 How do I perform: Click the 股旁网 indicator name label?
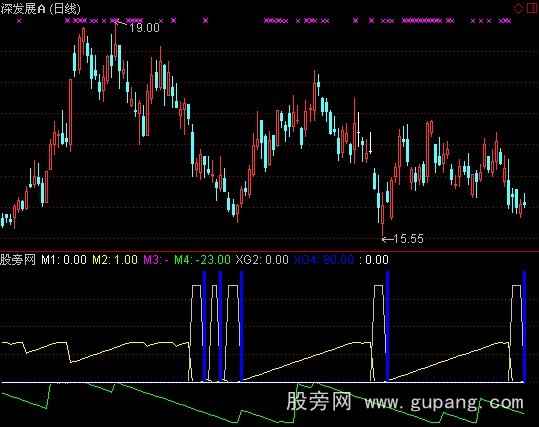(18, 259)
